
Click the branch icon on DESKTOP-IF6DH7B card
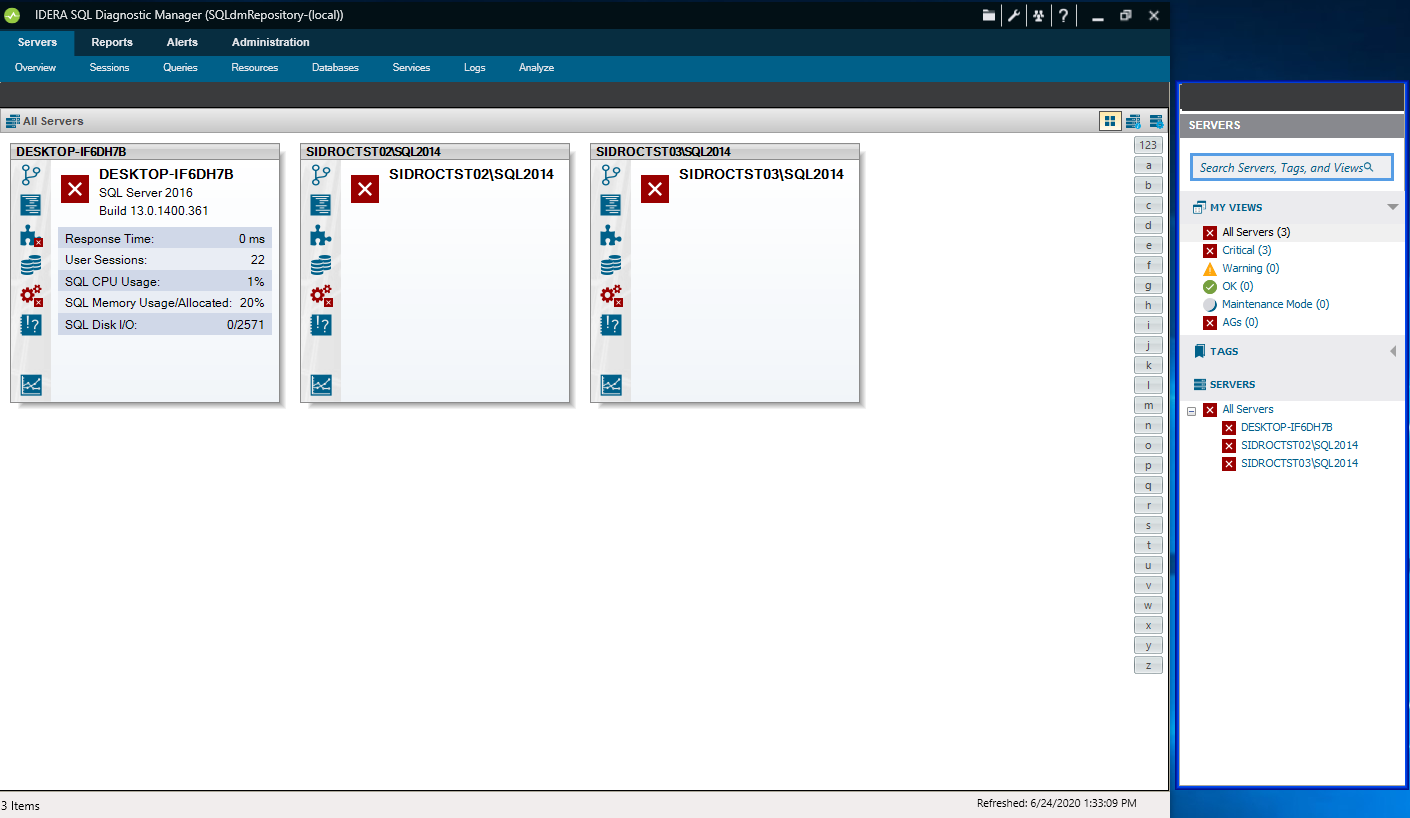tap(31, 175)
